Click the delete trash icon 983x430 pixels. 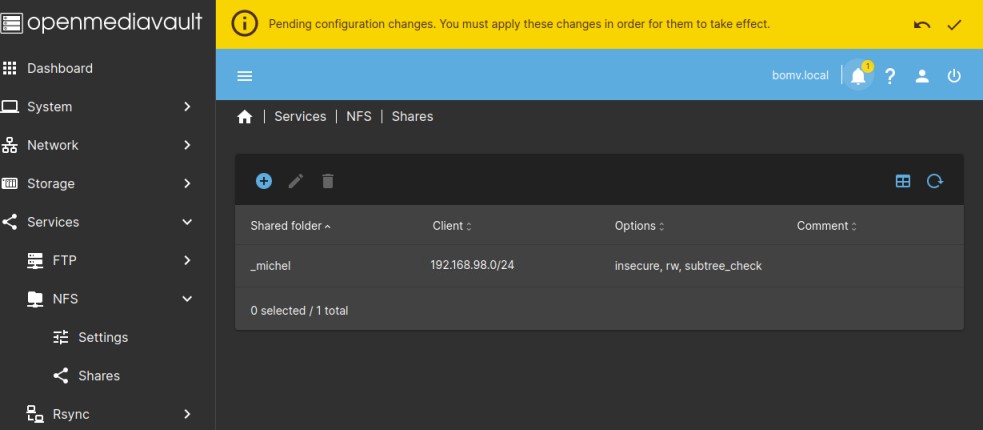(x=328, y=181)
